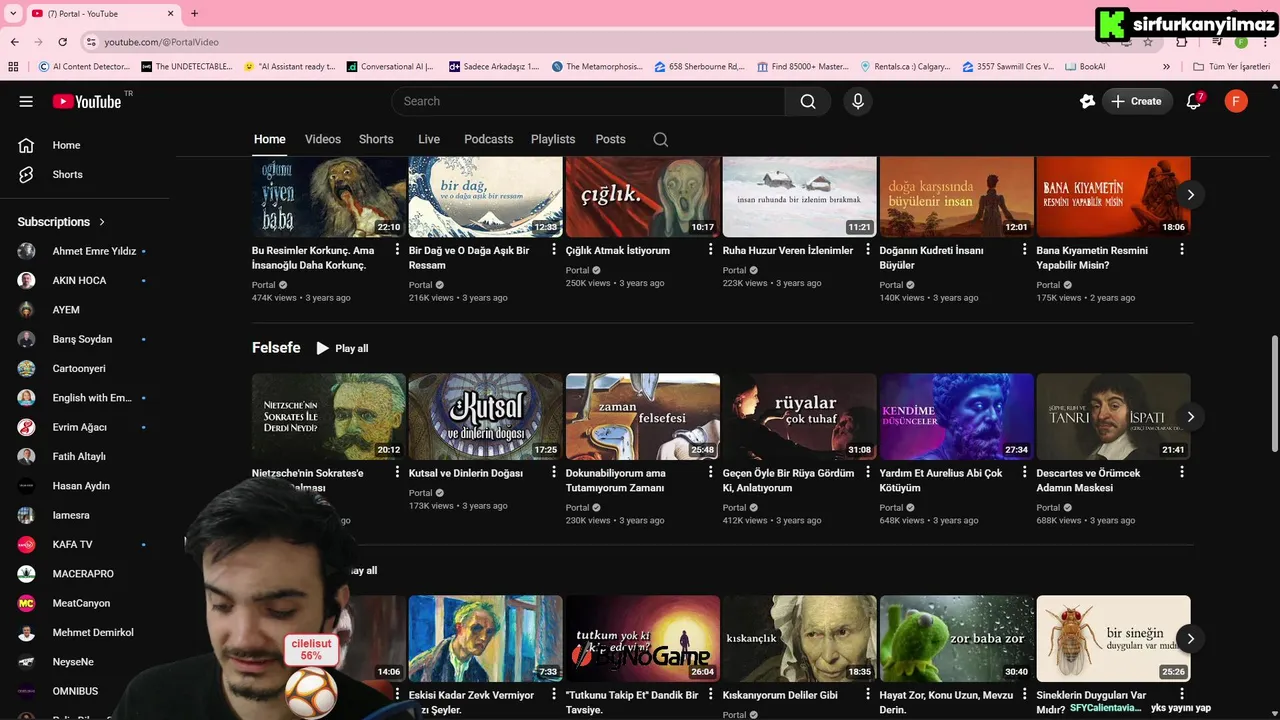Open options for Bana Kıyametin Resmini video
Screen dimensions: 1280x720
coord(1182,250)
